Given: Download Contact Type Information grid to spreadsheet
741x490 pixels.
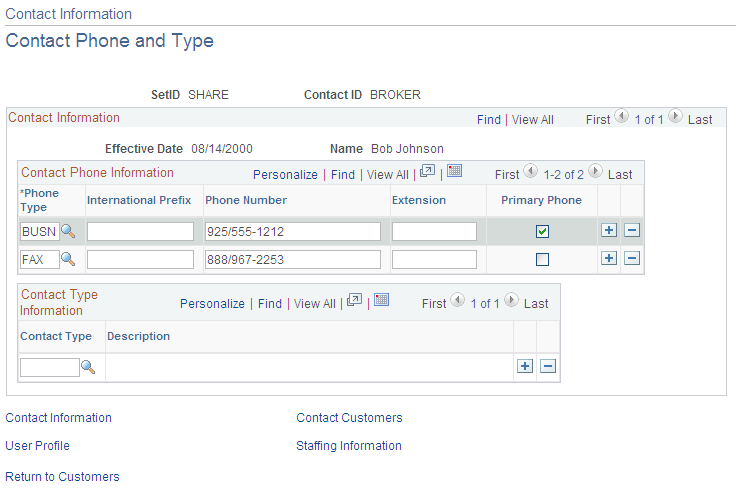Looking at the screenshot, I should pos(381,300).
